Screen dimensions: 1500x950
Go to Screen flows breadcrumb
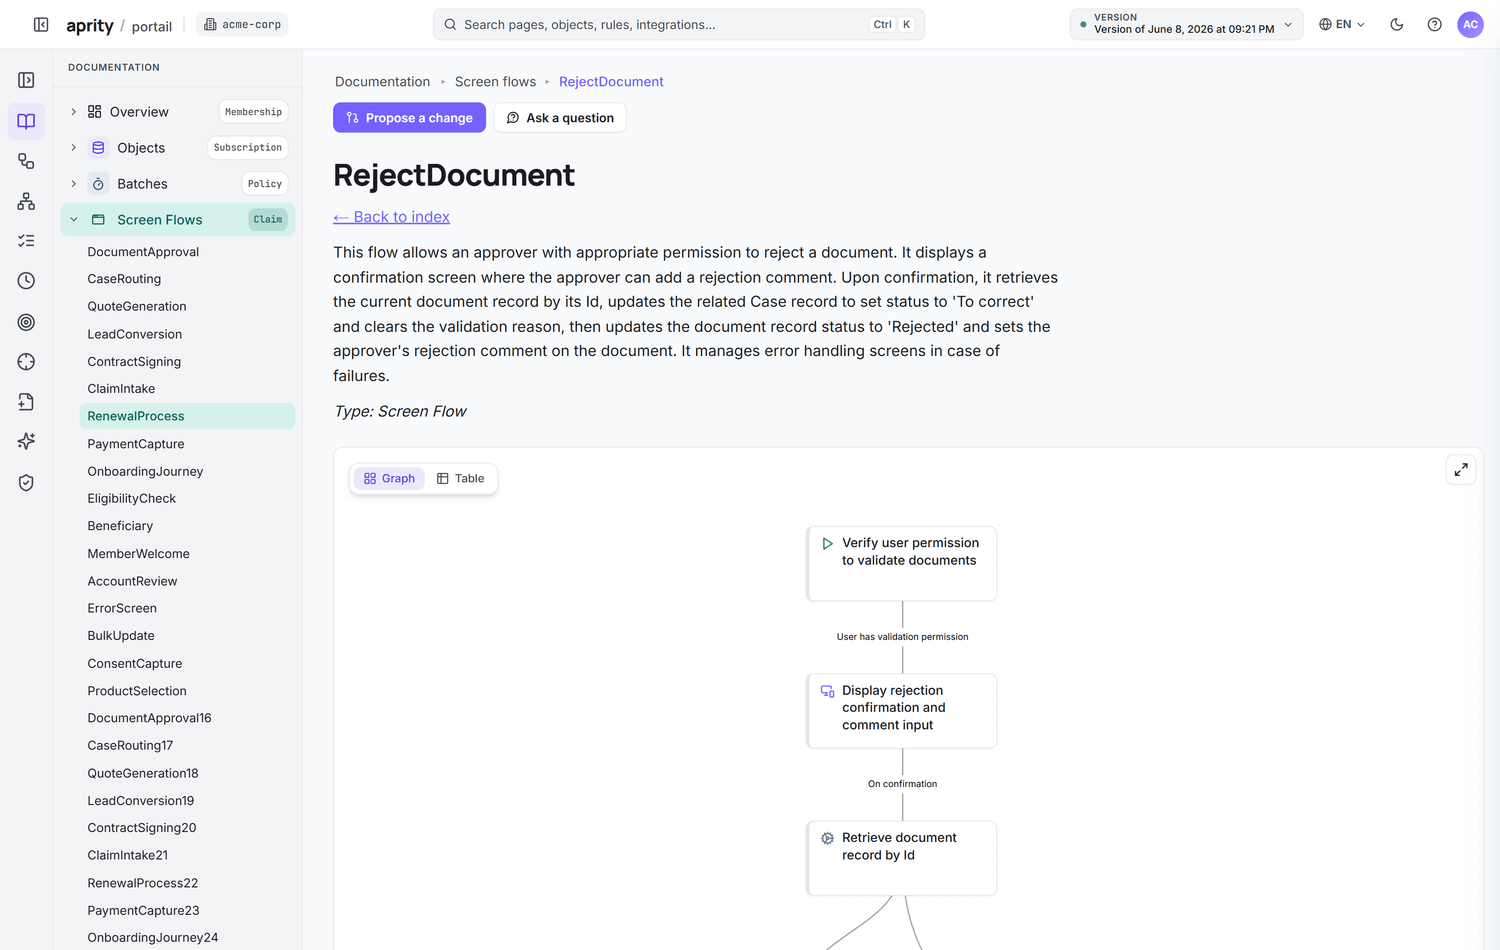pos(495,82)
